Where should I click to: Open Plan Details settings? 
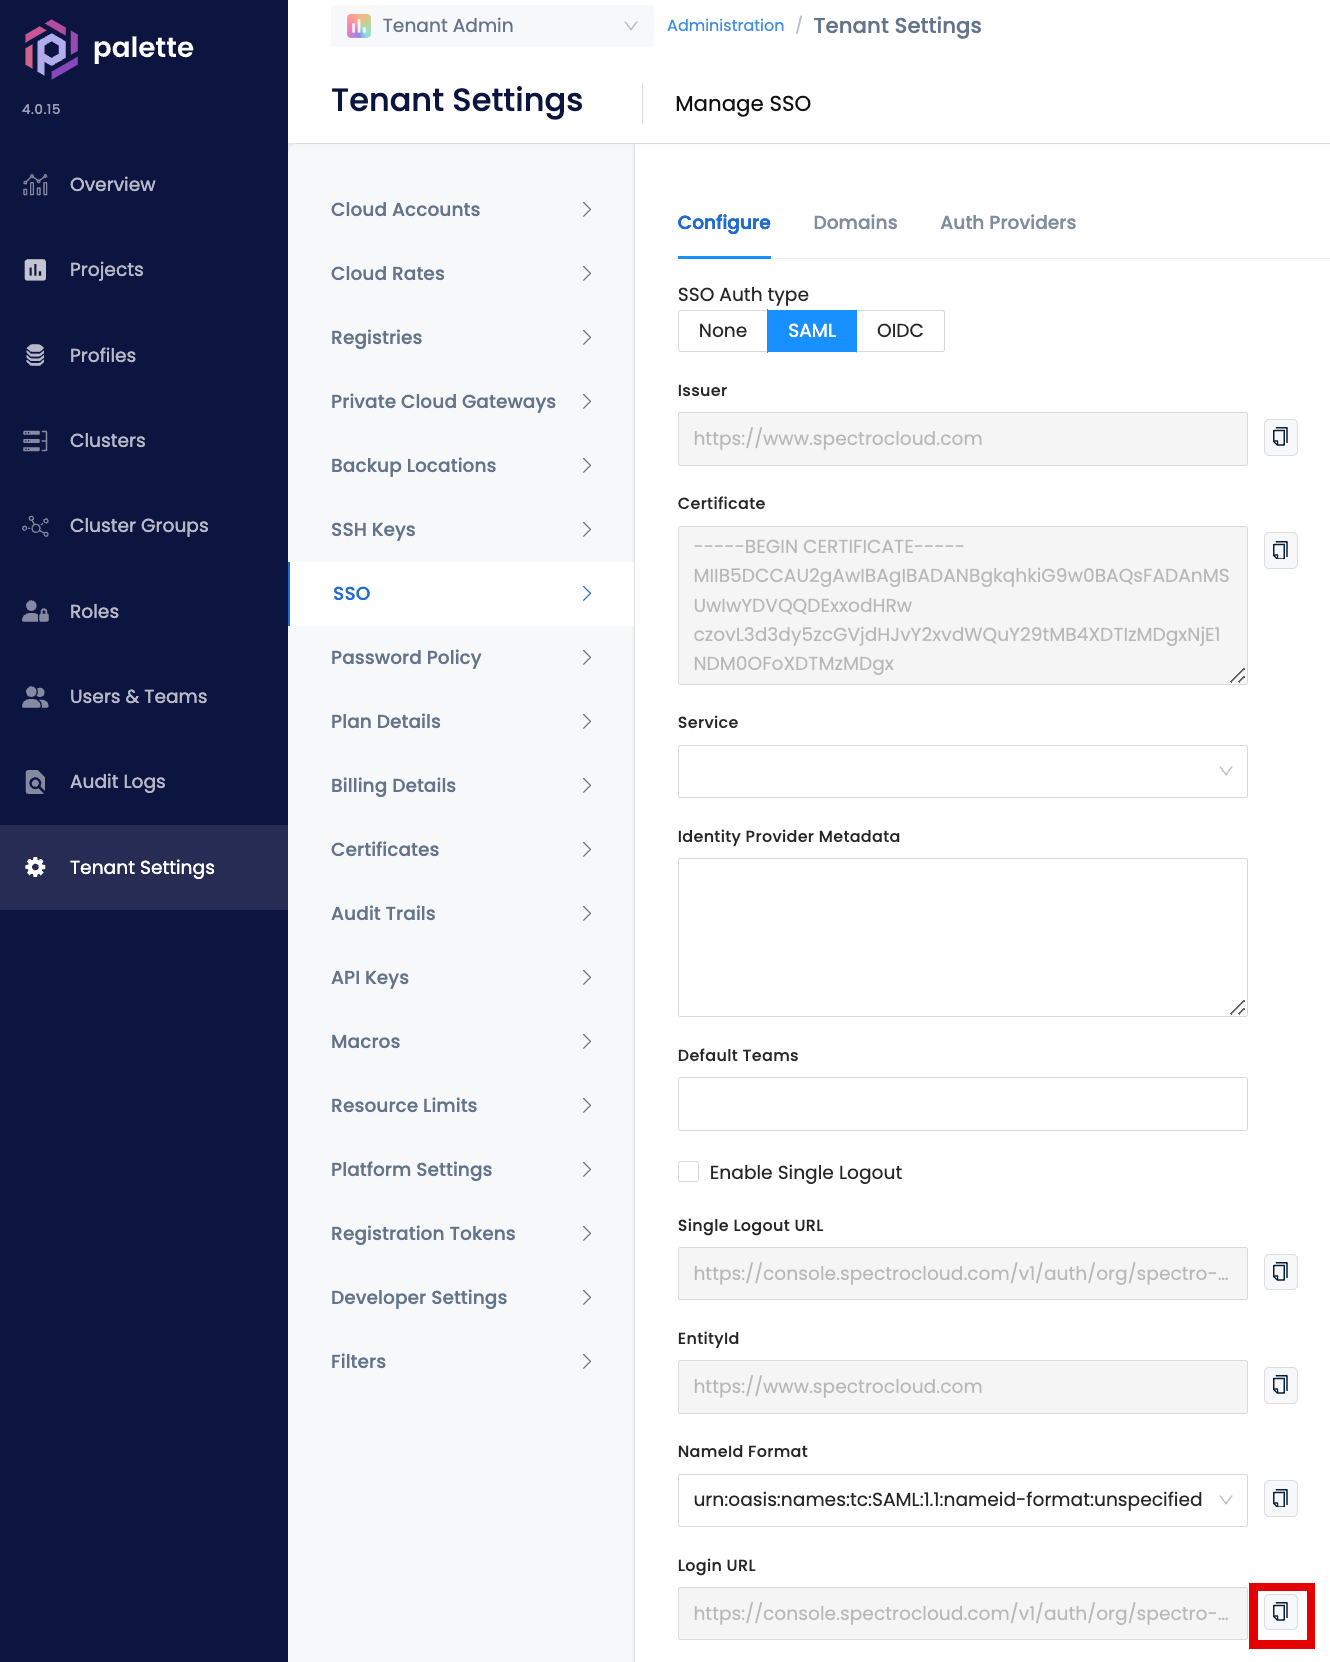pyautogui.click(x=462, y=722)
